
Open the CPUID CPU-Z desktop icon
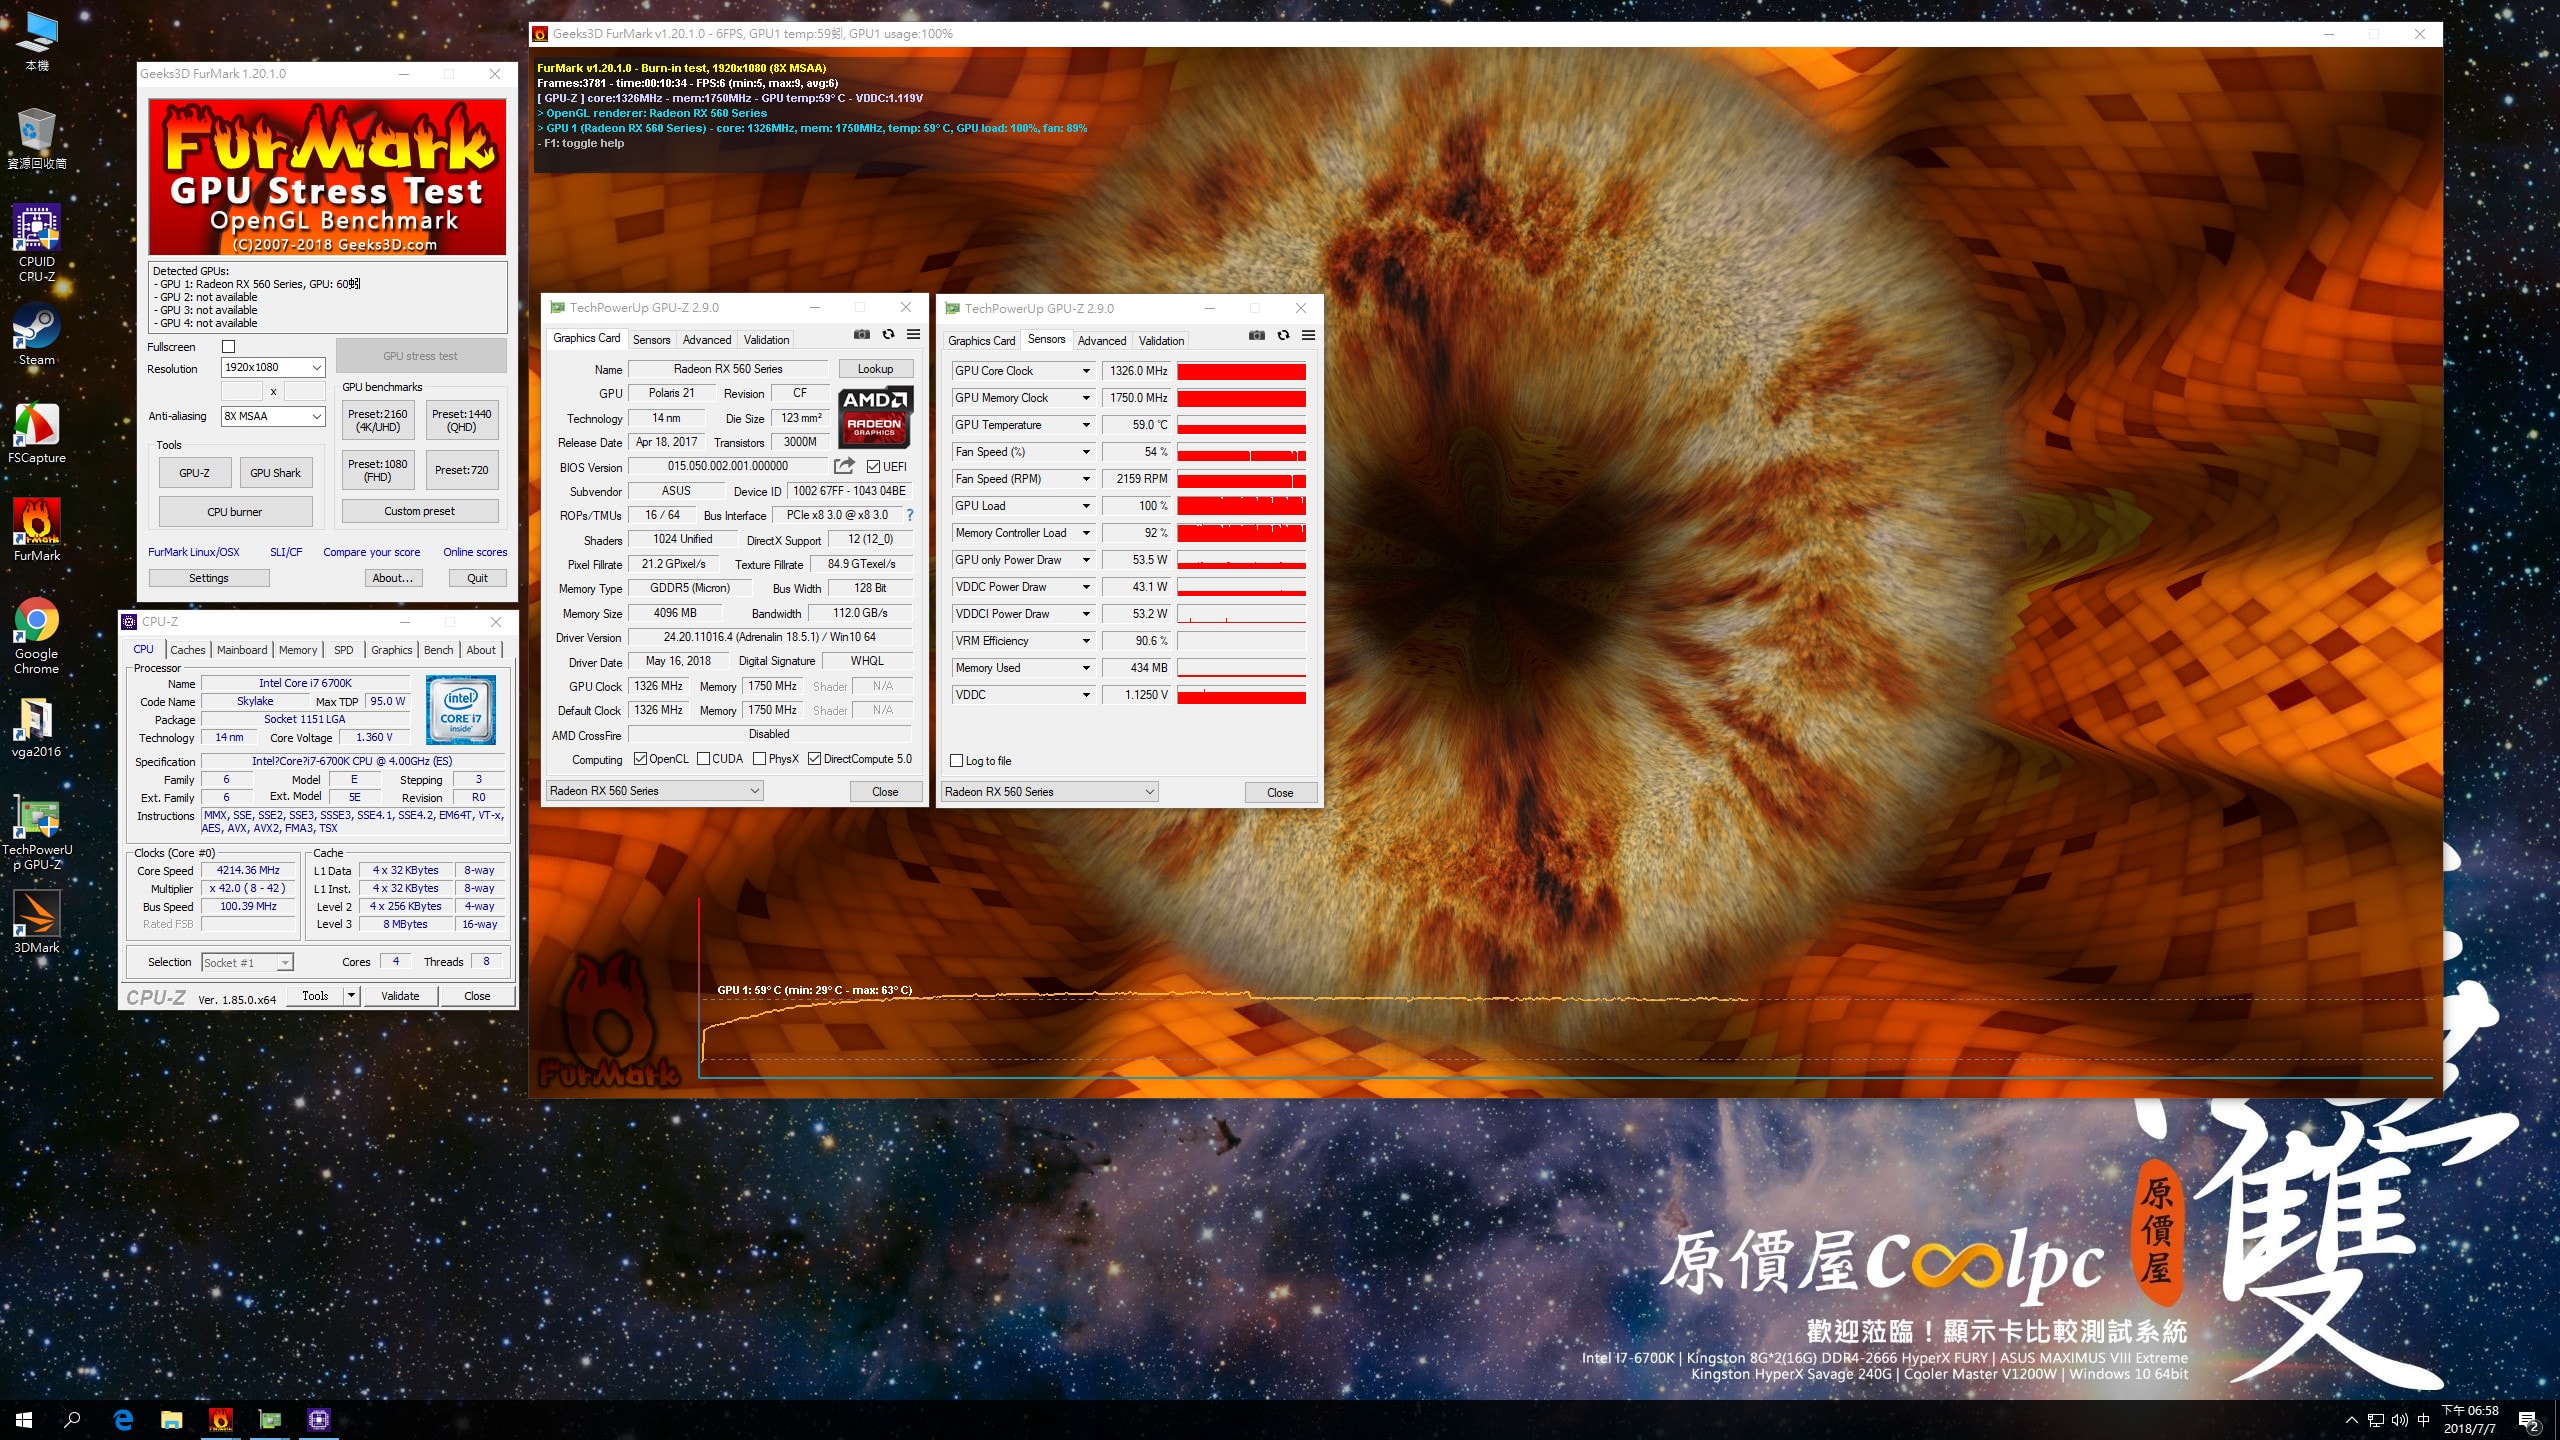click(37, 243)
